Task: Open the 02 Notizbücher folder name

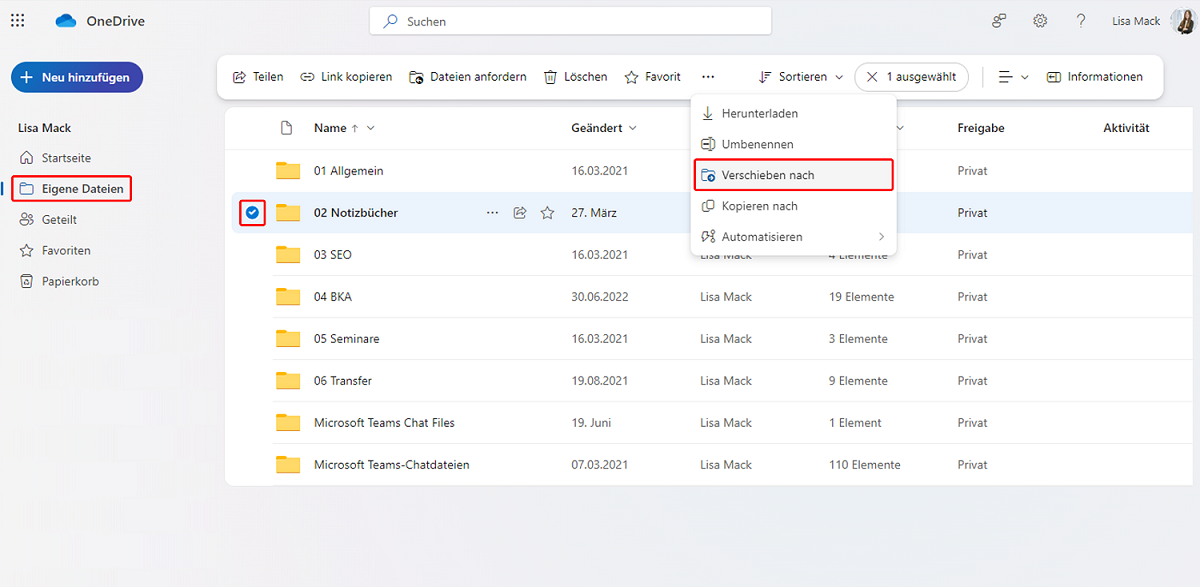Action: tap(356, 213)
